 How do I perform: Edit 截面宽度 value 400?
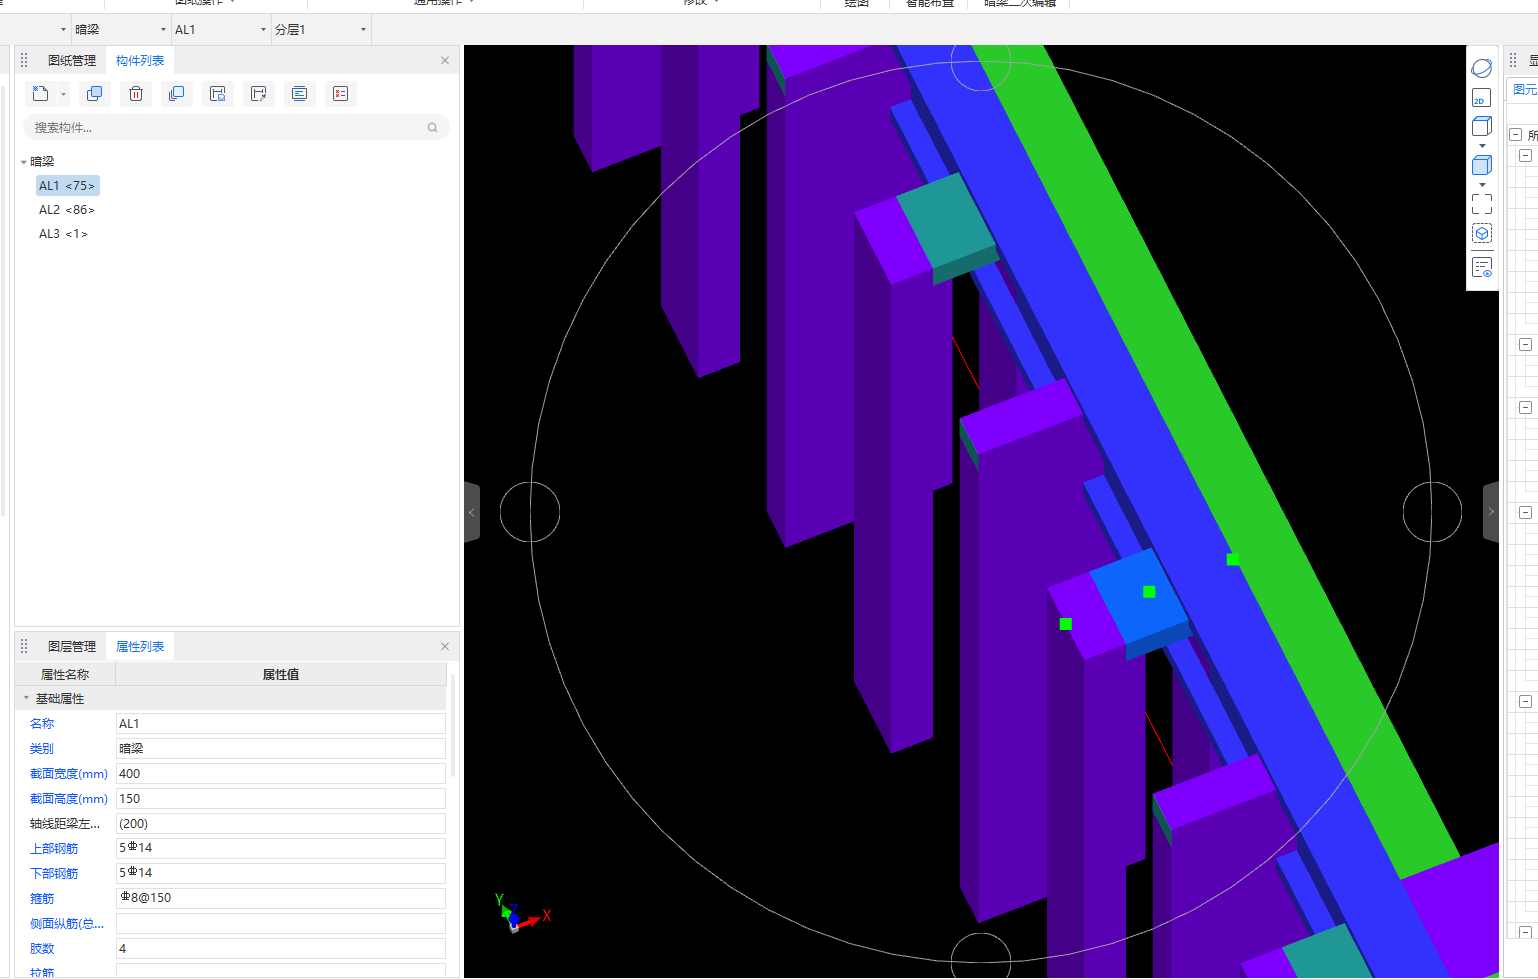click(281, 774)
